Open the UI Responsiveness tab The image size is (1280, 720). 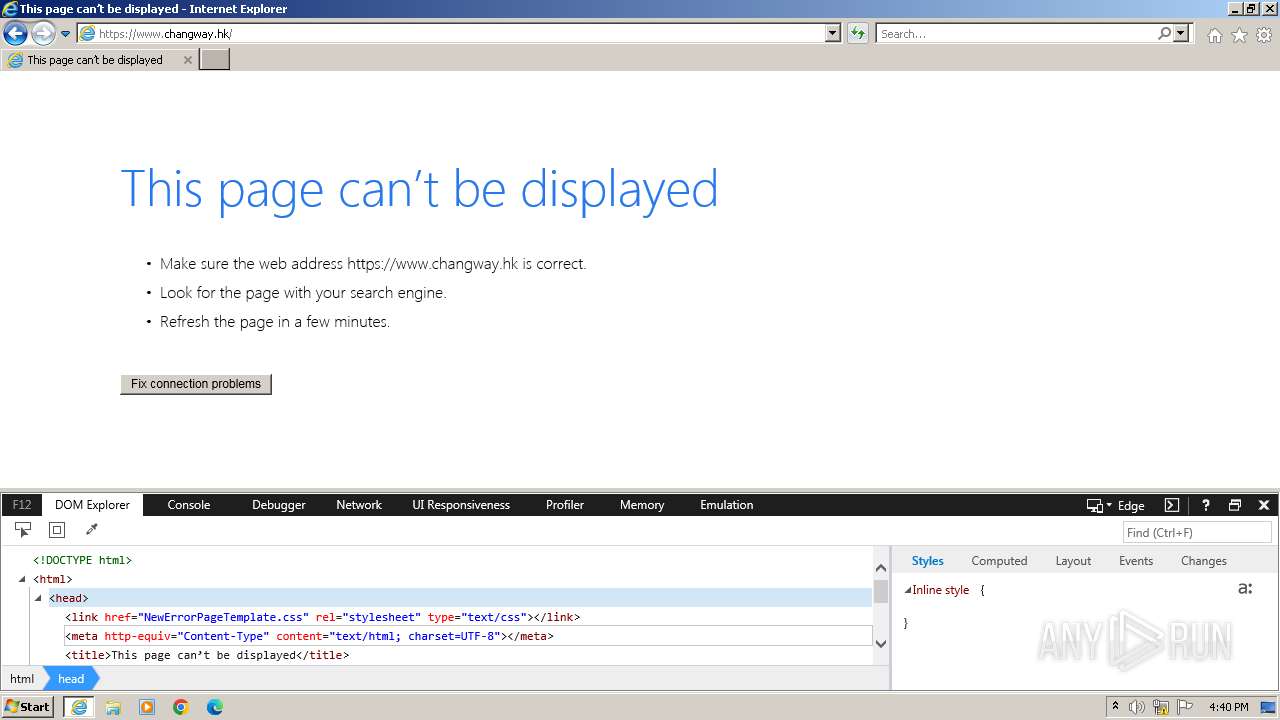[461, 505]
